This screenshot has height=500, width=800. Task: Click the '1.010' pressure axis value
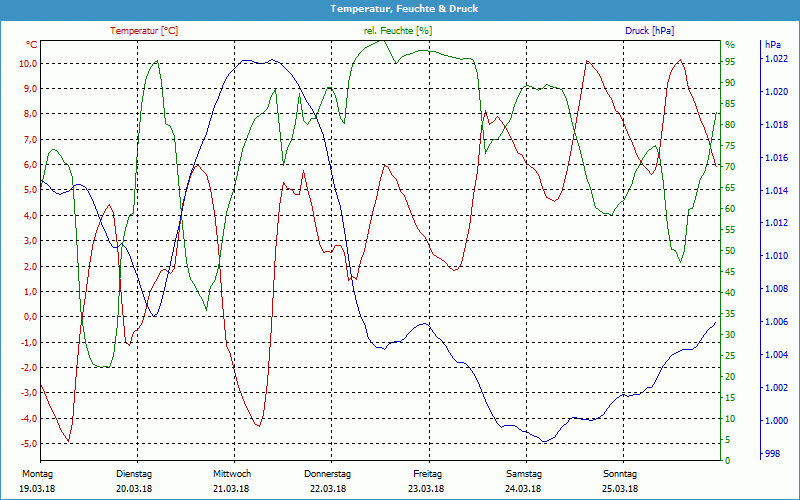(776, 256)
